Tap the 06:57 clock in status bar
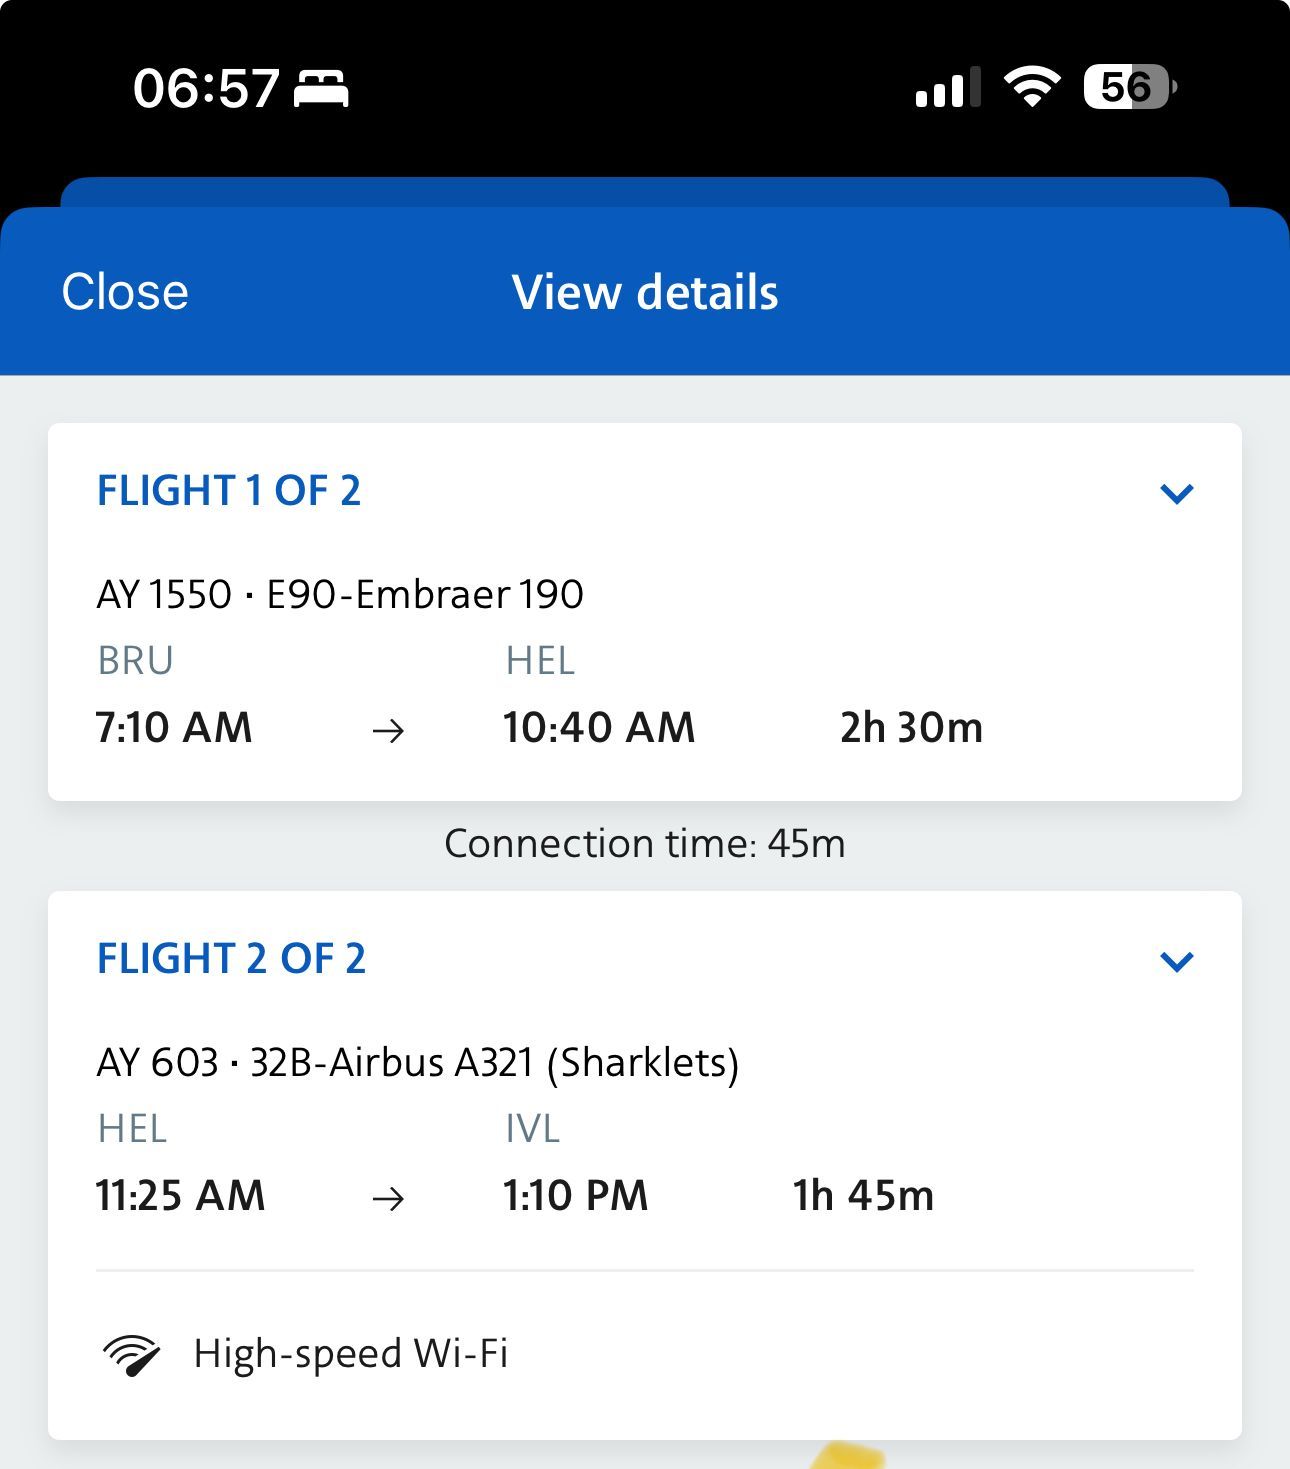1290x1469 pixels. (206, 88)
